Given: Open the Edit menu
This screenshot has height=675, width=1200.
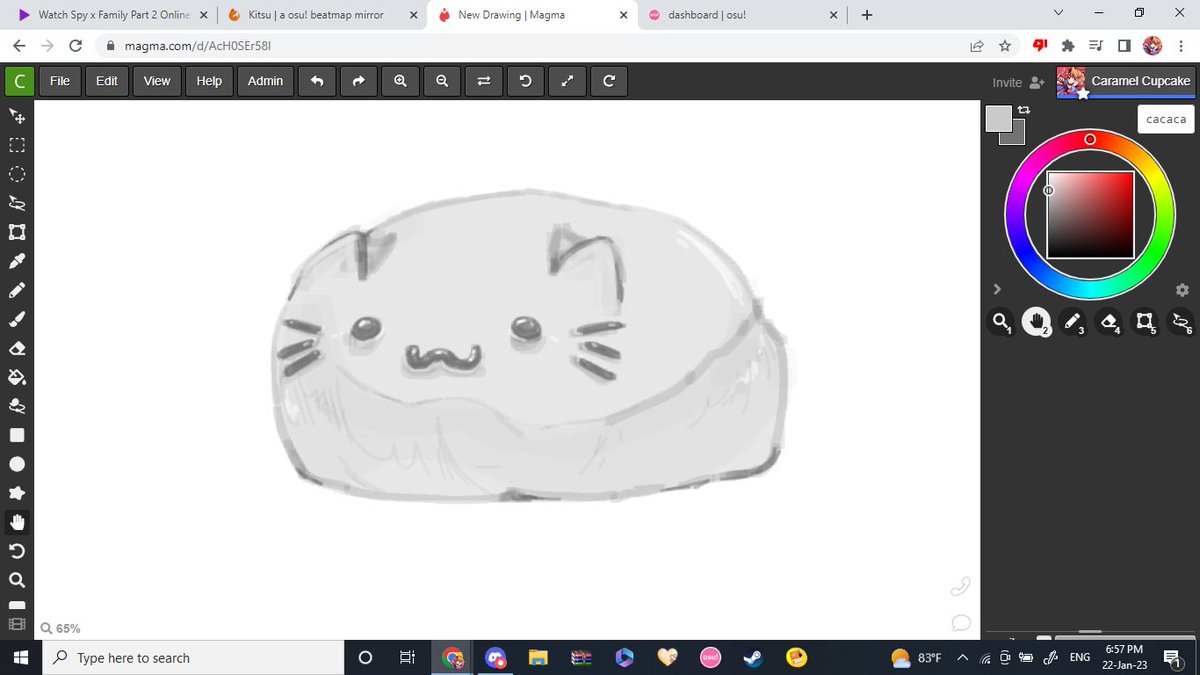Looking at the screenshot, I should pyautogui.click(x=107, y=81).
